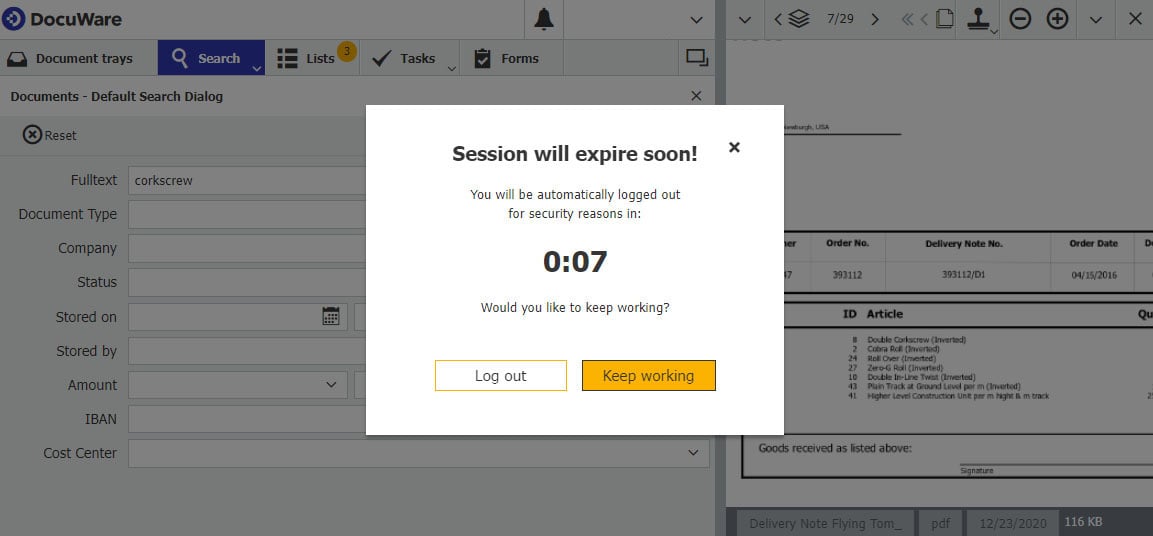Screen dimensions: 1153x536
Task: Zoom in with the plus icon
Action: click(1057, 19)
